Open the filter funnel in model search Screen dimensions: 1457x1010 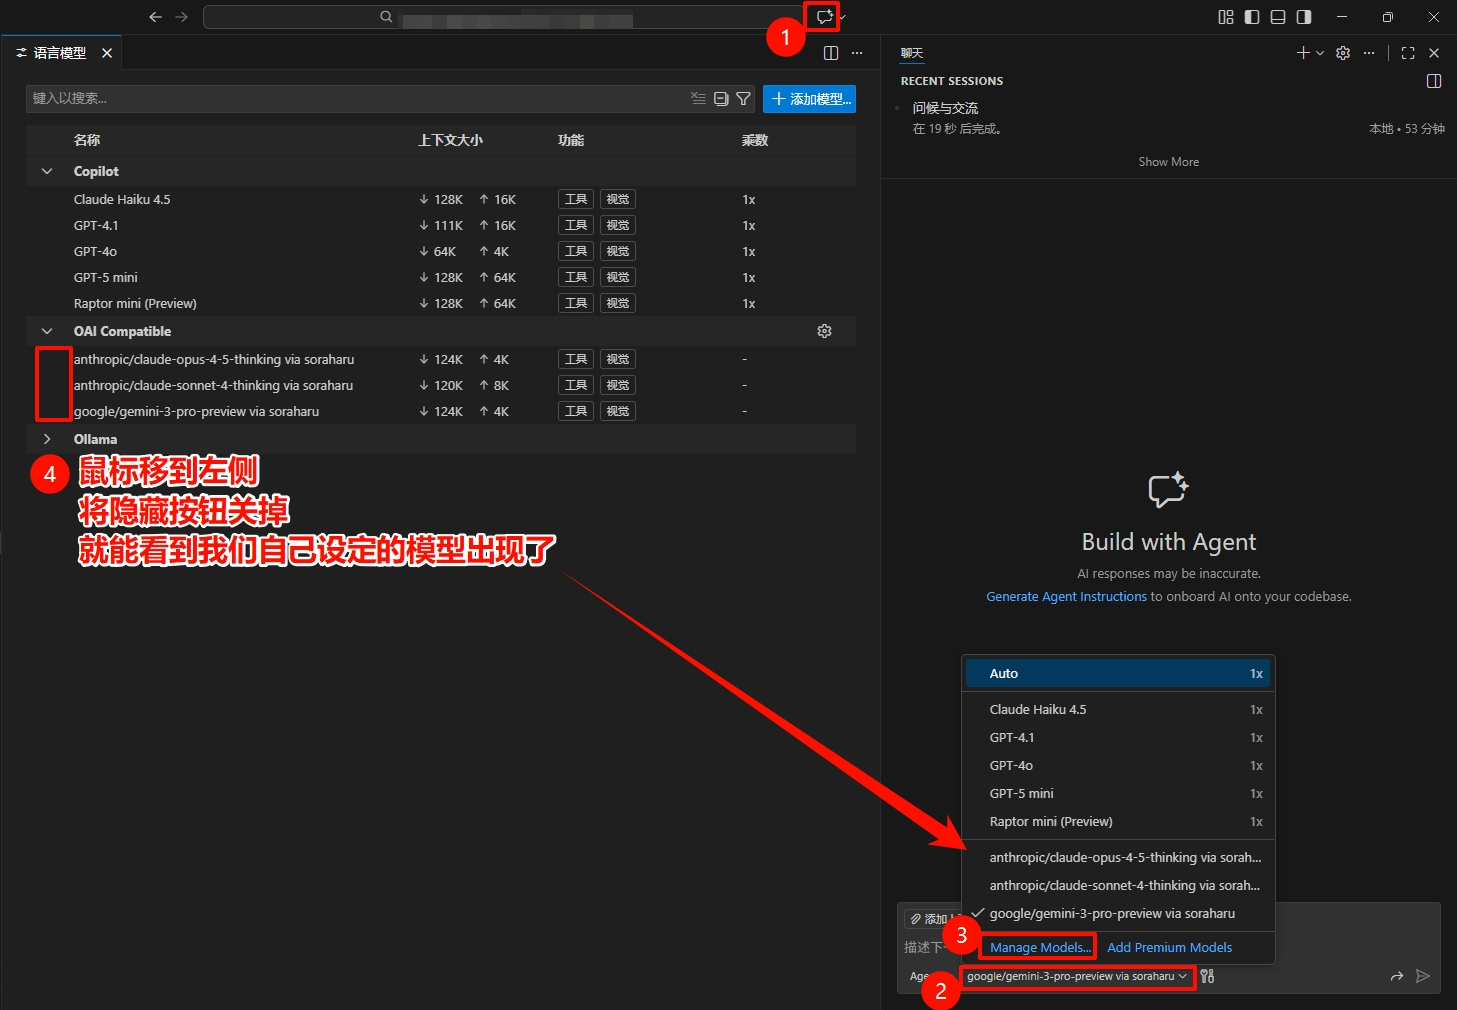tap(743, 98)
